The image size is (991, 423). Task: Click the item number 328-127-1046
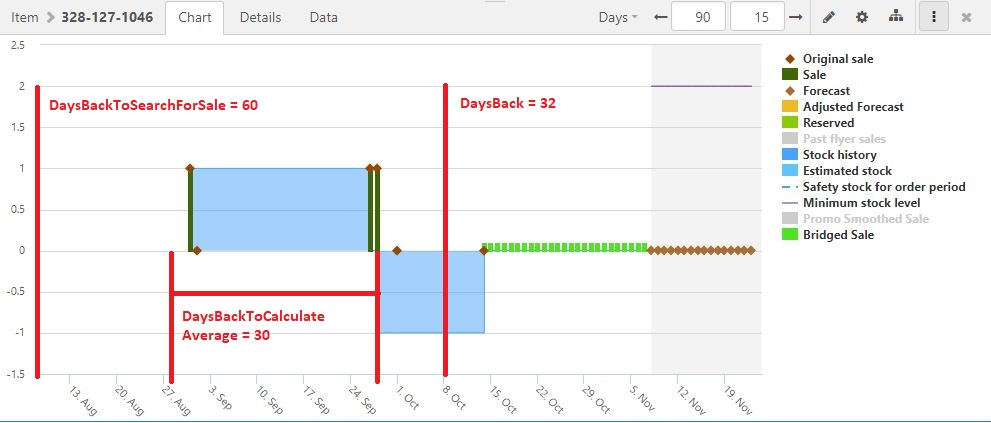106,18
